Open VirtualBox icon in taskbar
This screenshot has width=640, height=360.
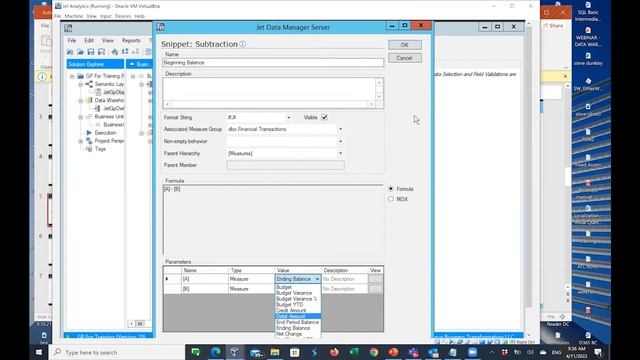(x=235, y=352)
